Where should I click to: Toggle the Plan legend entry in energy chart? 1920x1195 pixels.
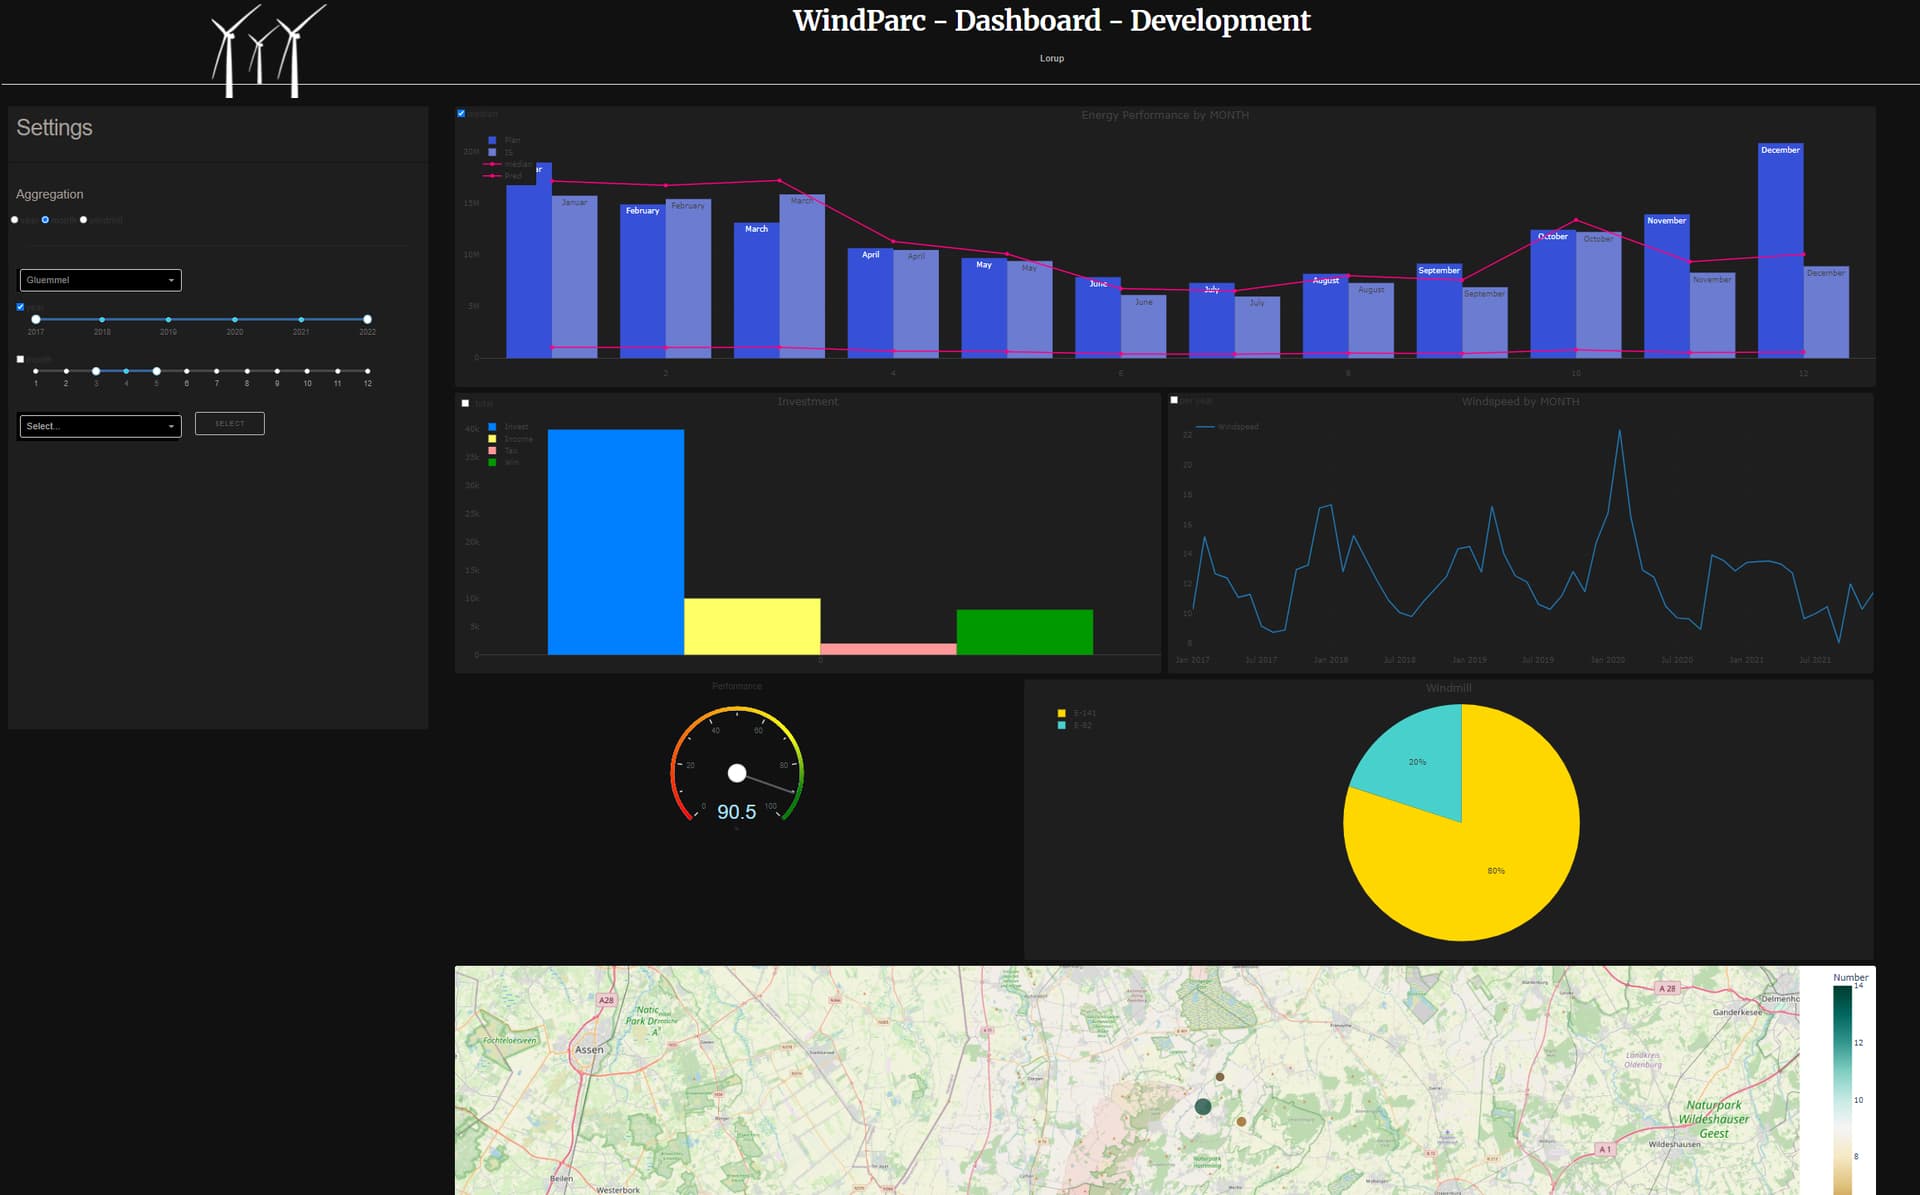click(x=492, y=140)
